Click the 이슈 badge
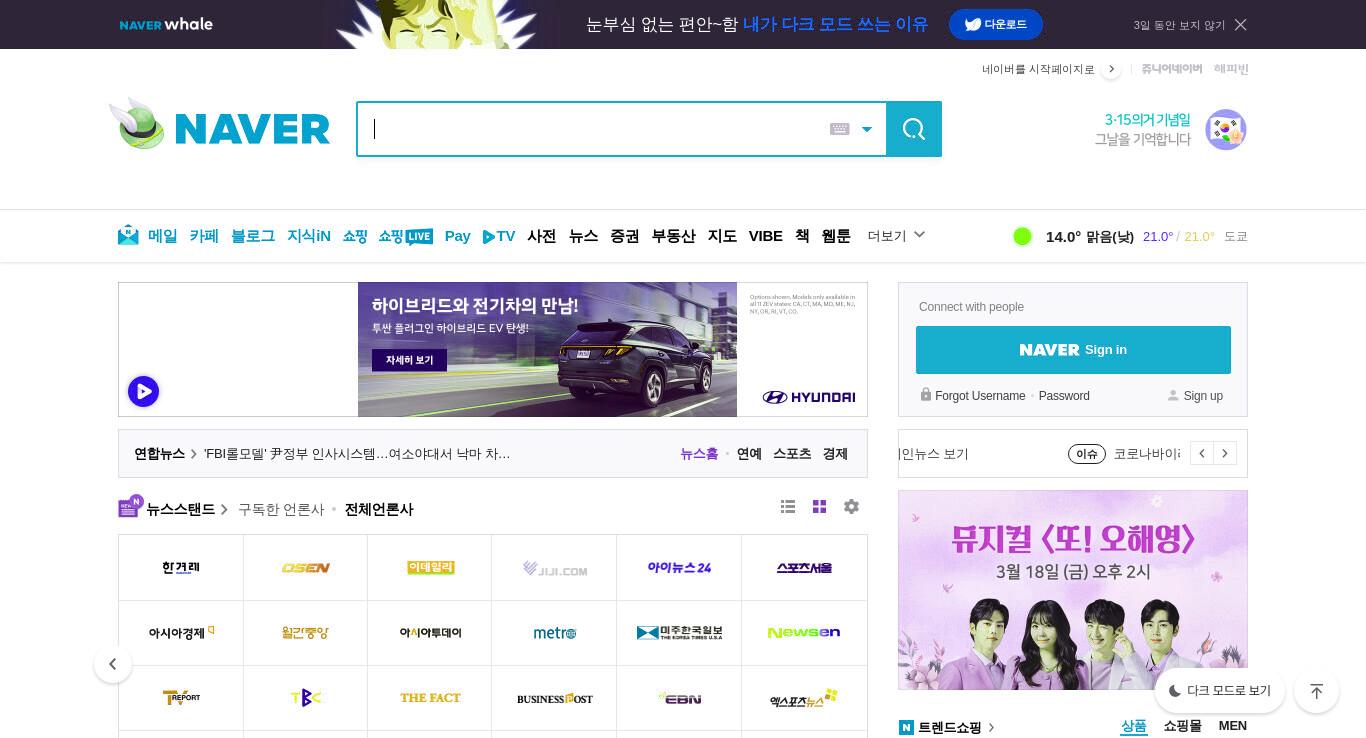1366x738 pixels. tap(1087, 454)
